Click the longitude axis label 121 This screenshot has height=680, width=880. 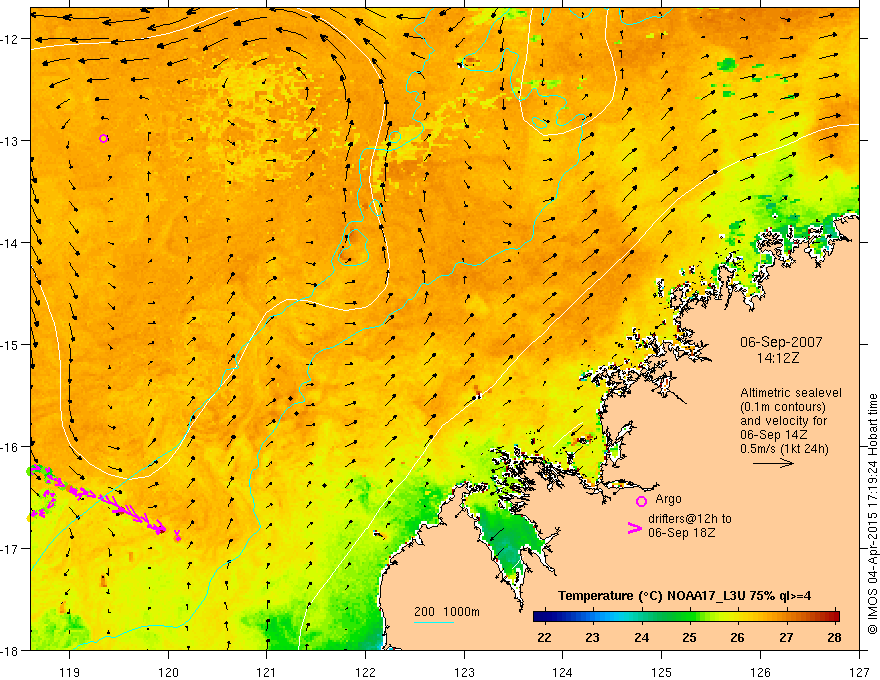[267, 672]
